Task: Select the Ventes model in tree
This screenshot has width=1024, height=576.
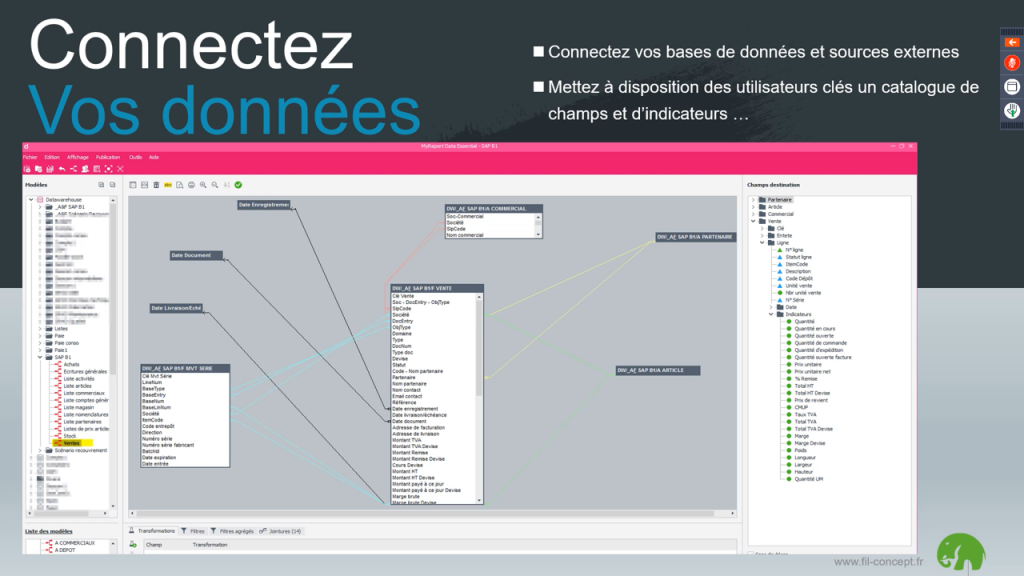Action: click(x=71, y=443)
